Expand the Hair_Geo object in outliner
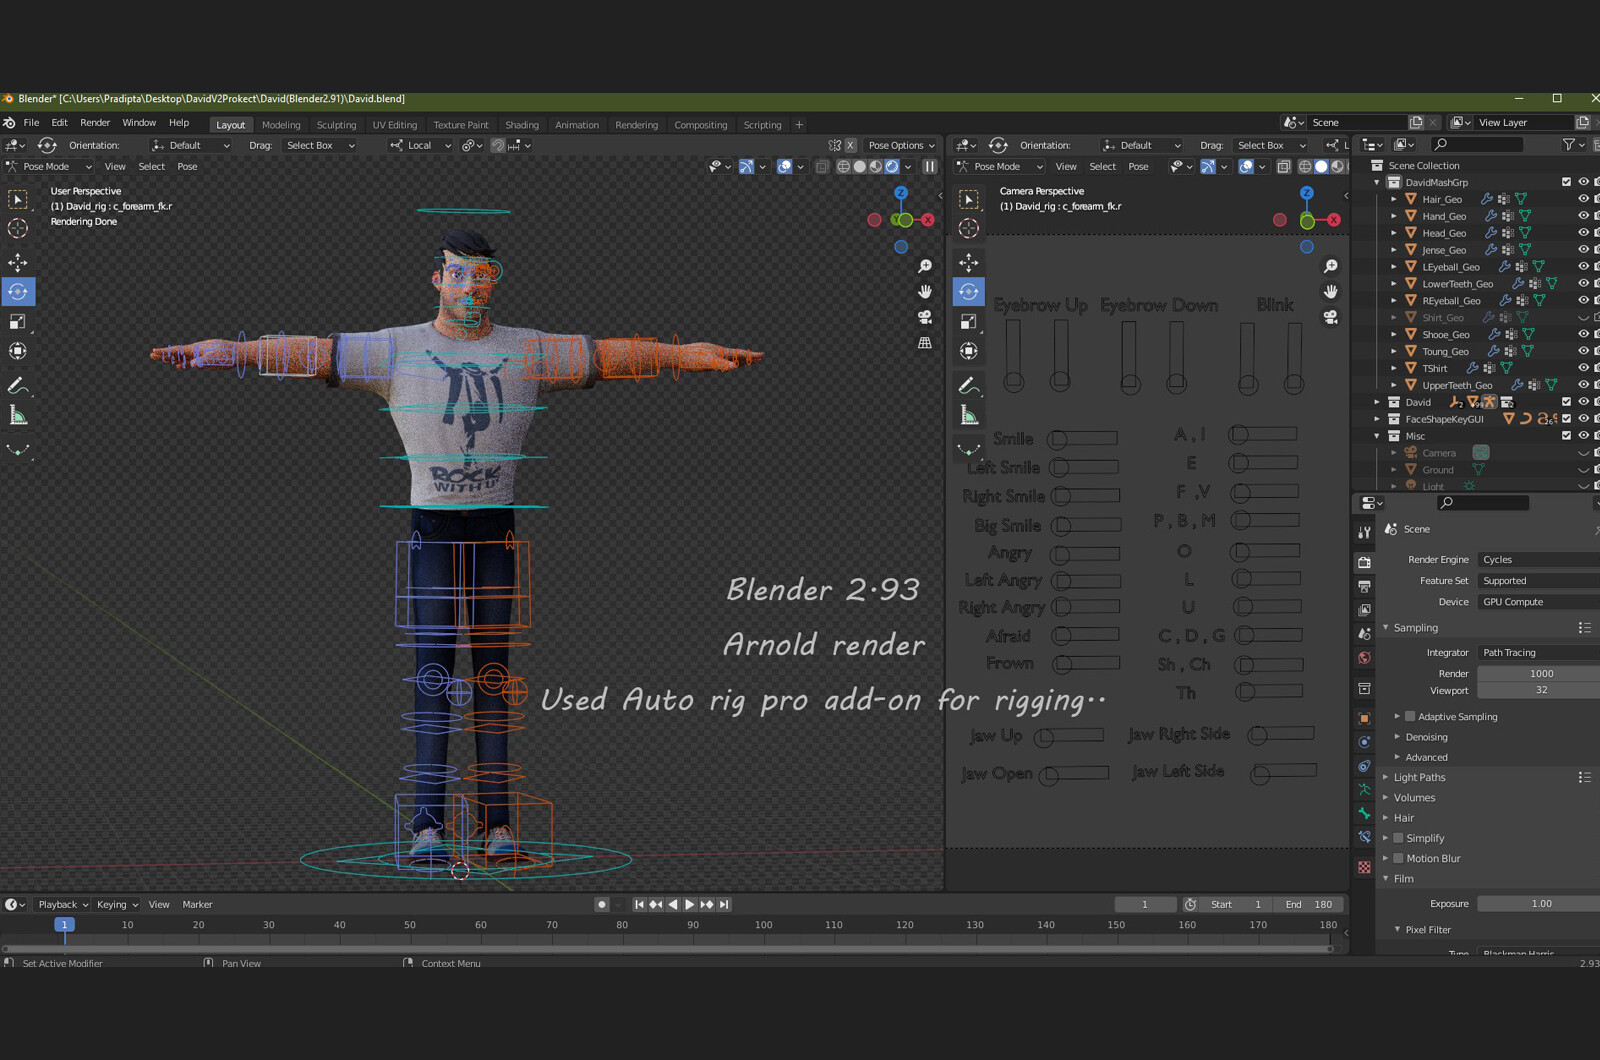The image size is (1600, 1060). [1393, 199]
